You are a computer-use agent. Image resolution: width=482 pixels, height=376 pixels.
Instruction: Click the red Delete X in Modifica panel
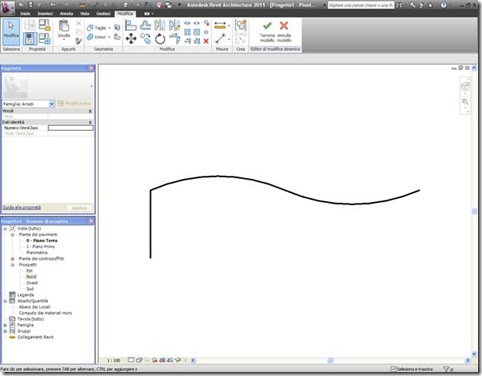point(206,41)
